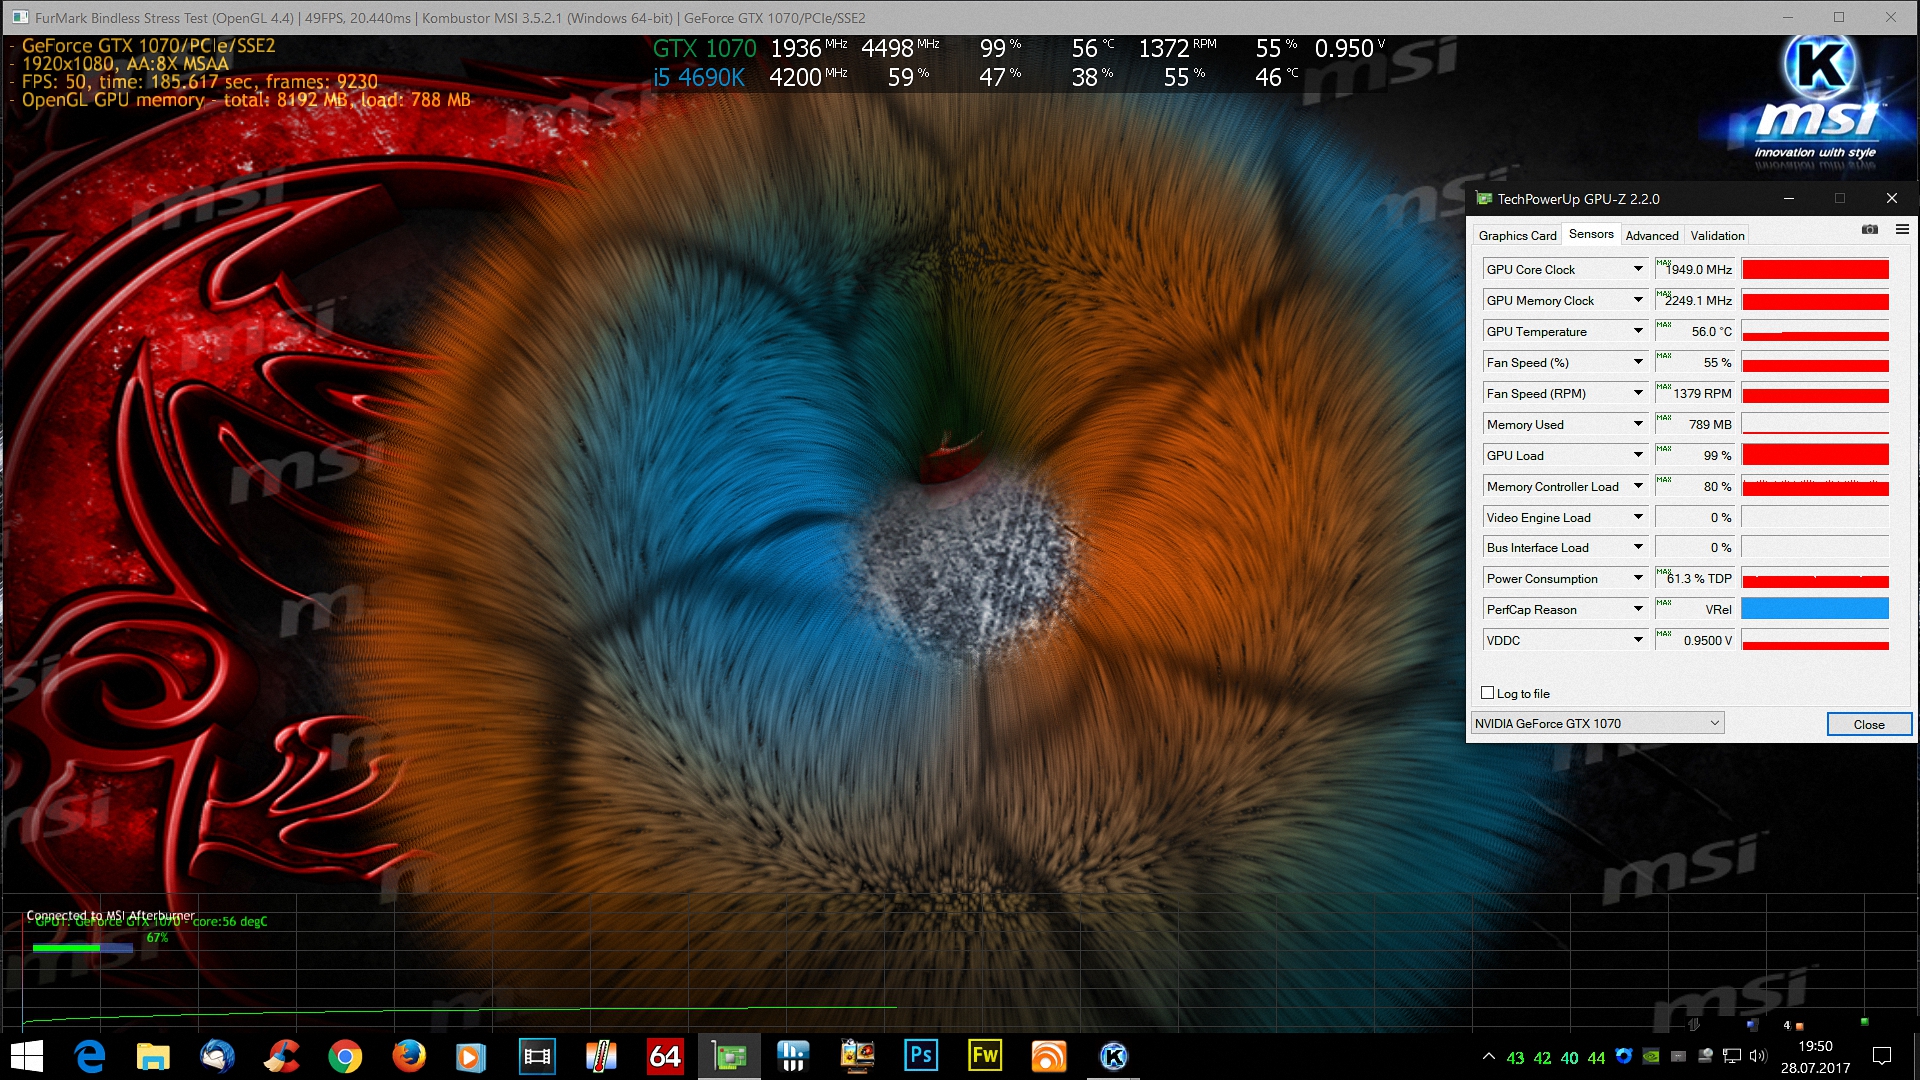The image size is (1920, 1080).
Task: Open AIDA64 taskbar icon
Action: tap(665, 1056)
